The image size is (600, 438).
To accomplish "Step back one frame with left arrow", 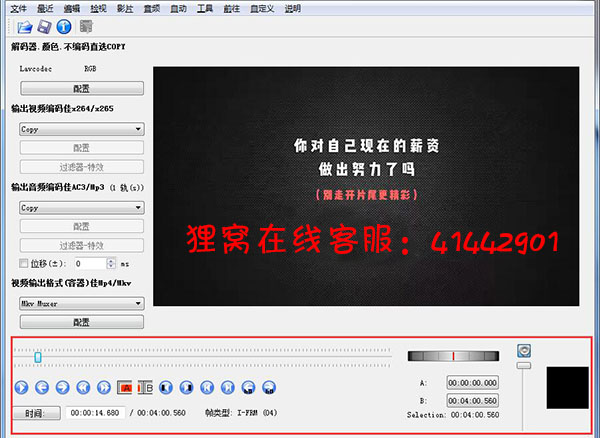I will [x=42, y=388].
